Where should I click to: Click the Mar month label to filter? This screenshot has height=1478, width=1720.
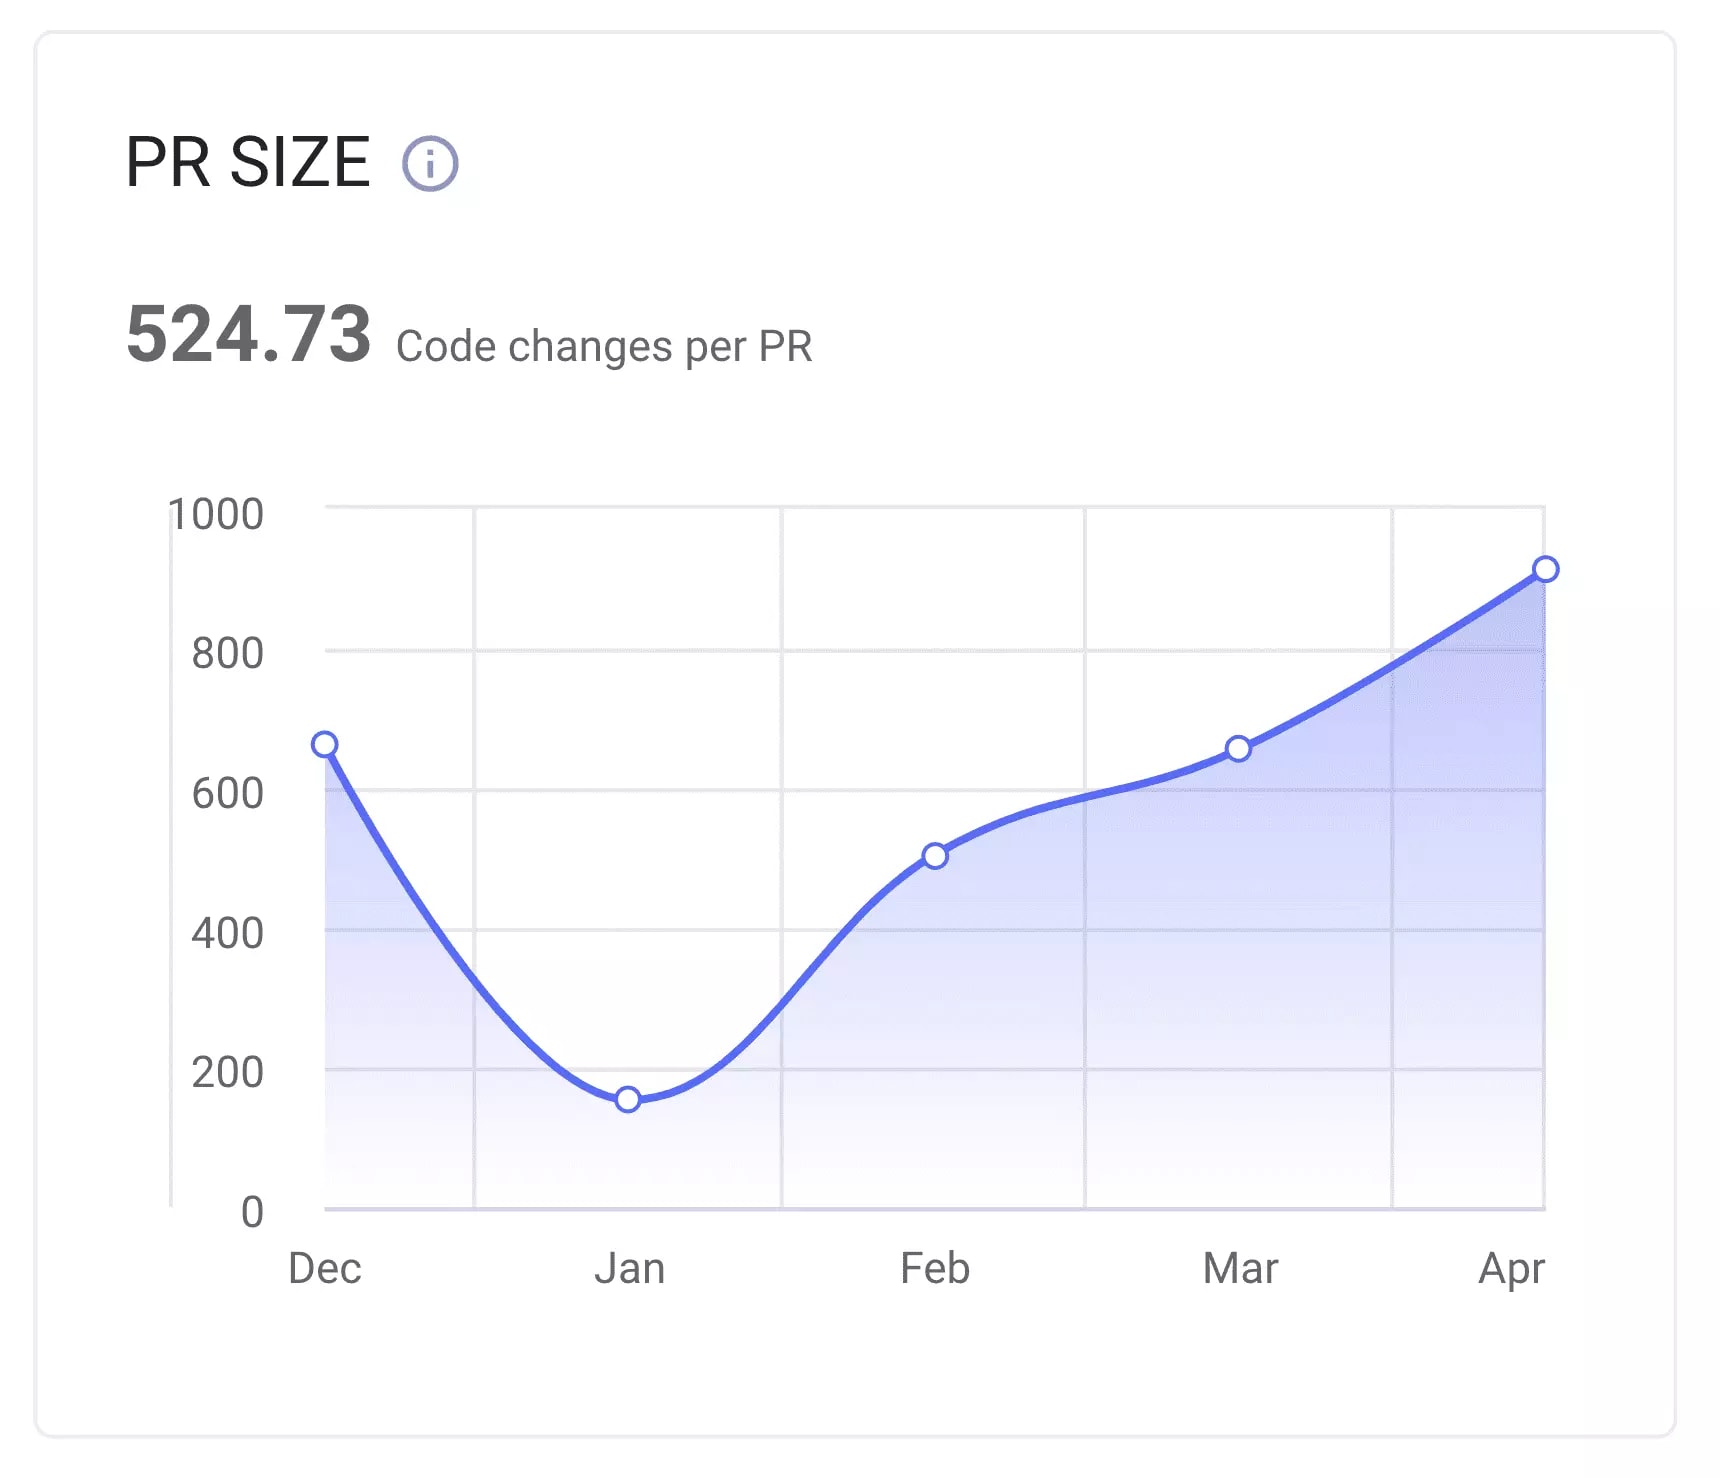pos(1240,1268)
